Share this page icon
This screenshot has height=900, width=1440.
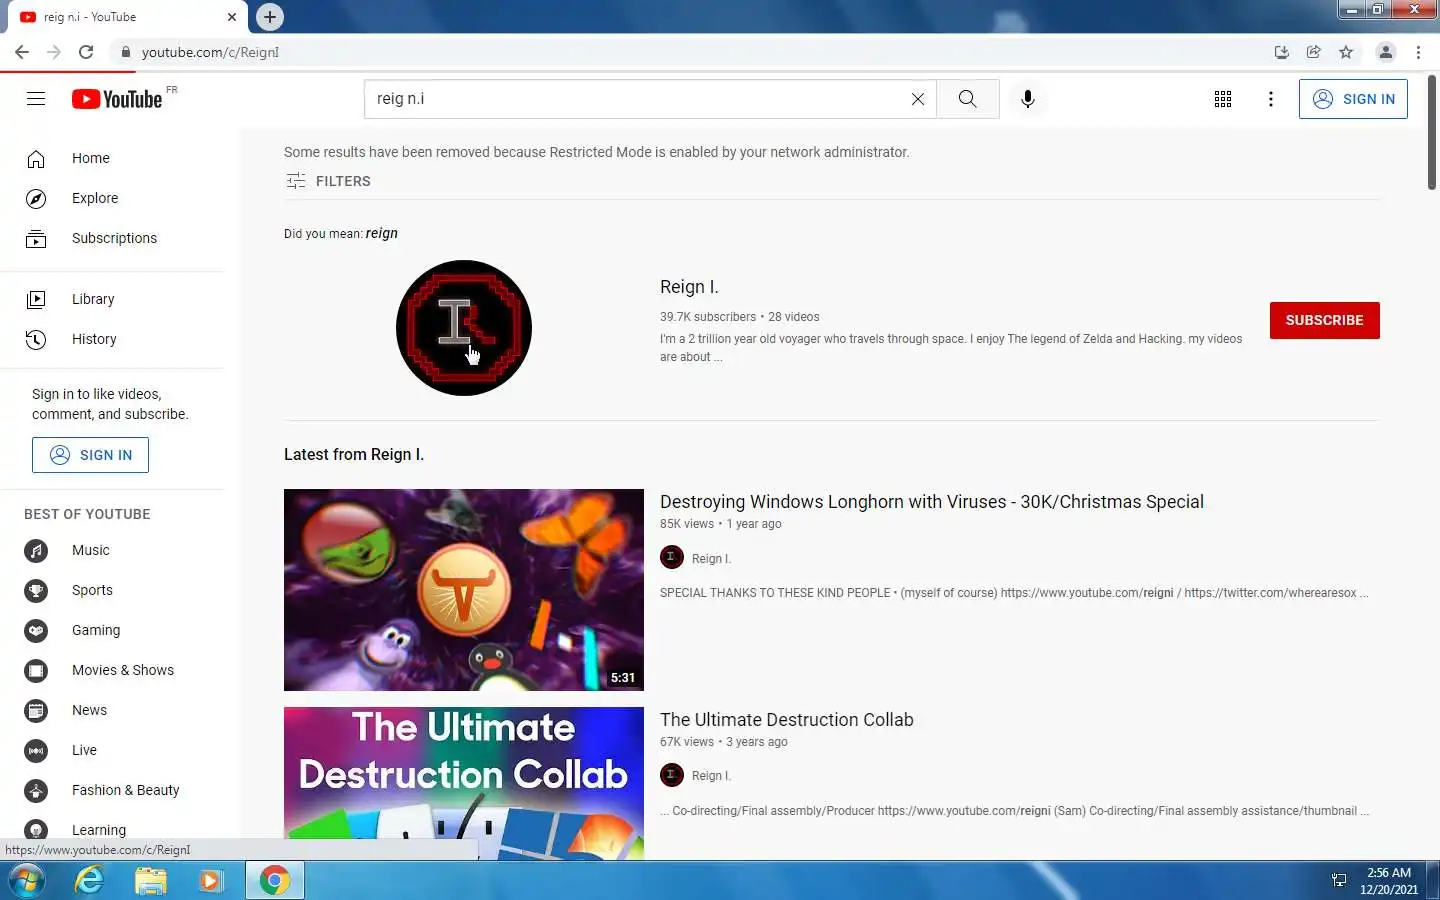tap(1314, 52)
